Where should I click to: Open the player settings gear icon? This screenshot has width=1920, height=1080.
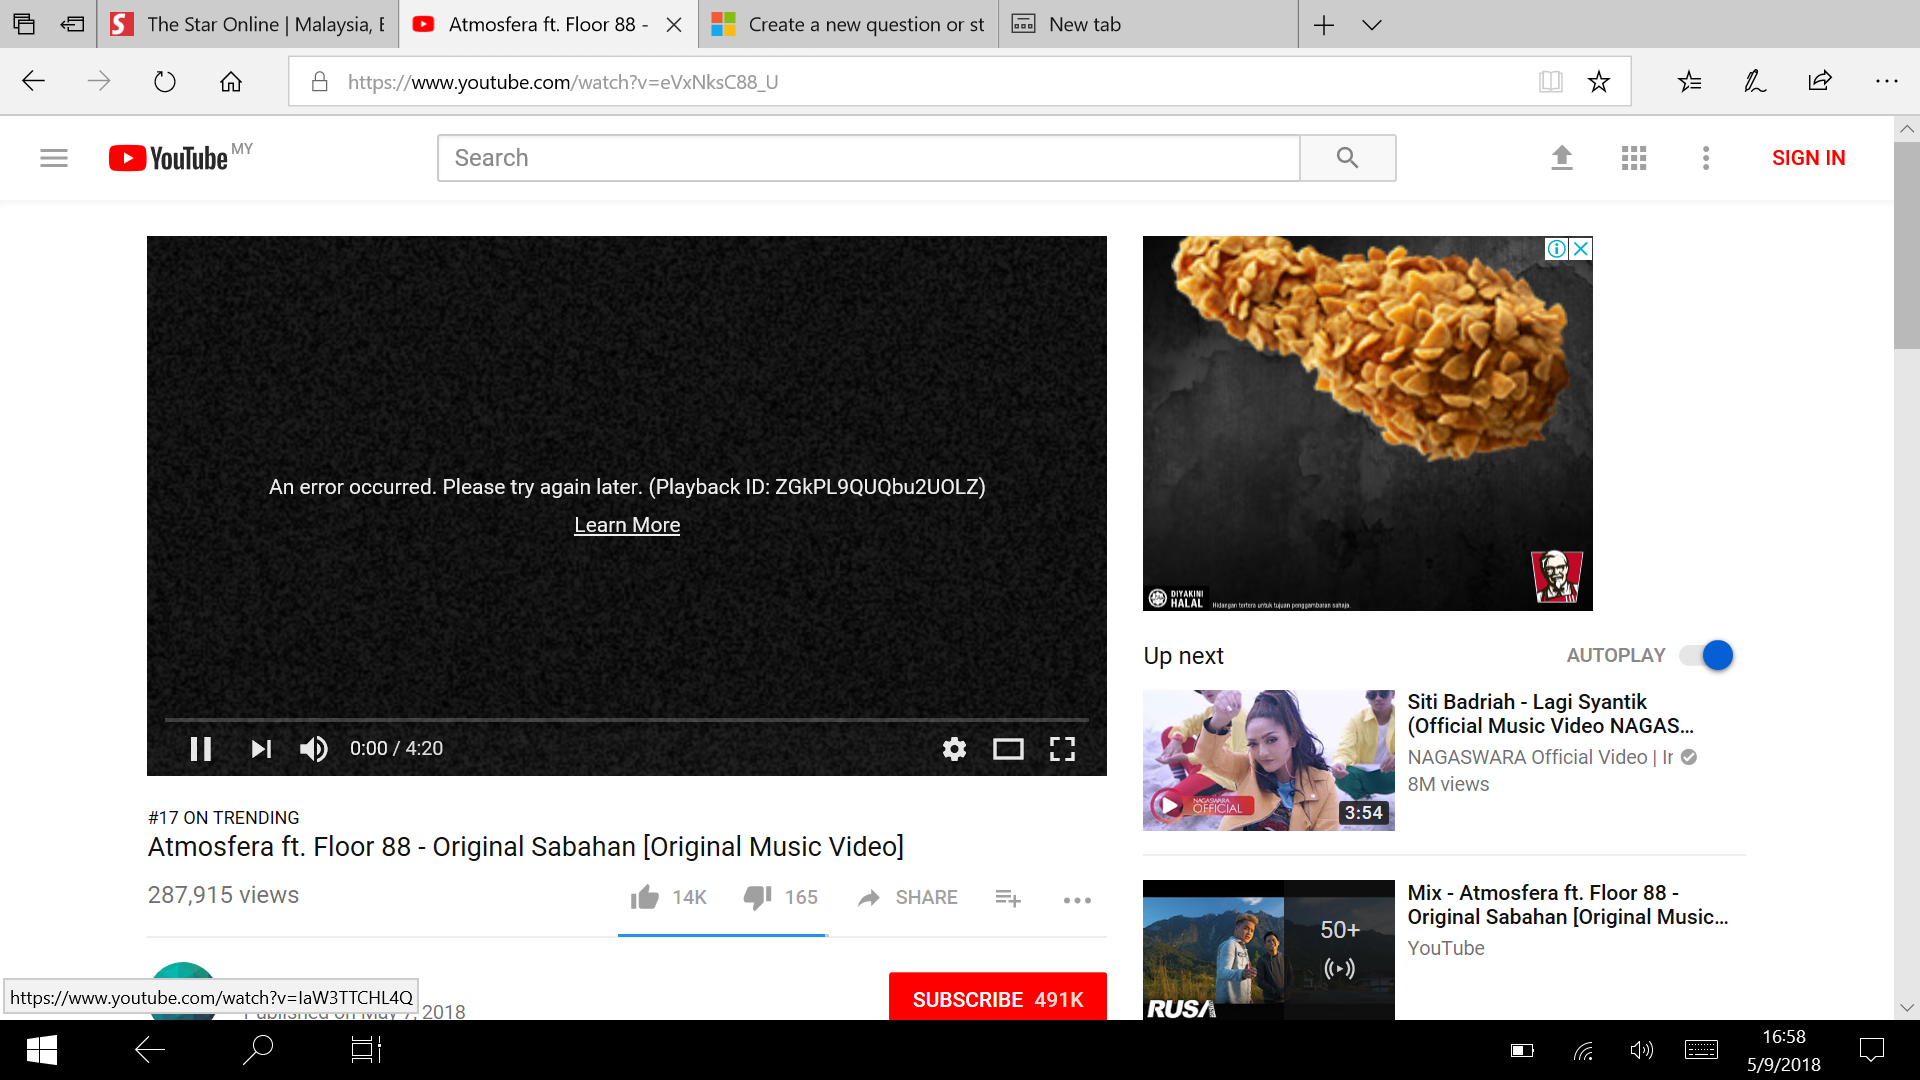click(x=954, y=749)
